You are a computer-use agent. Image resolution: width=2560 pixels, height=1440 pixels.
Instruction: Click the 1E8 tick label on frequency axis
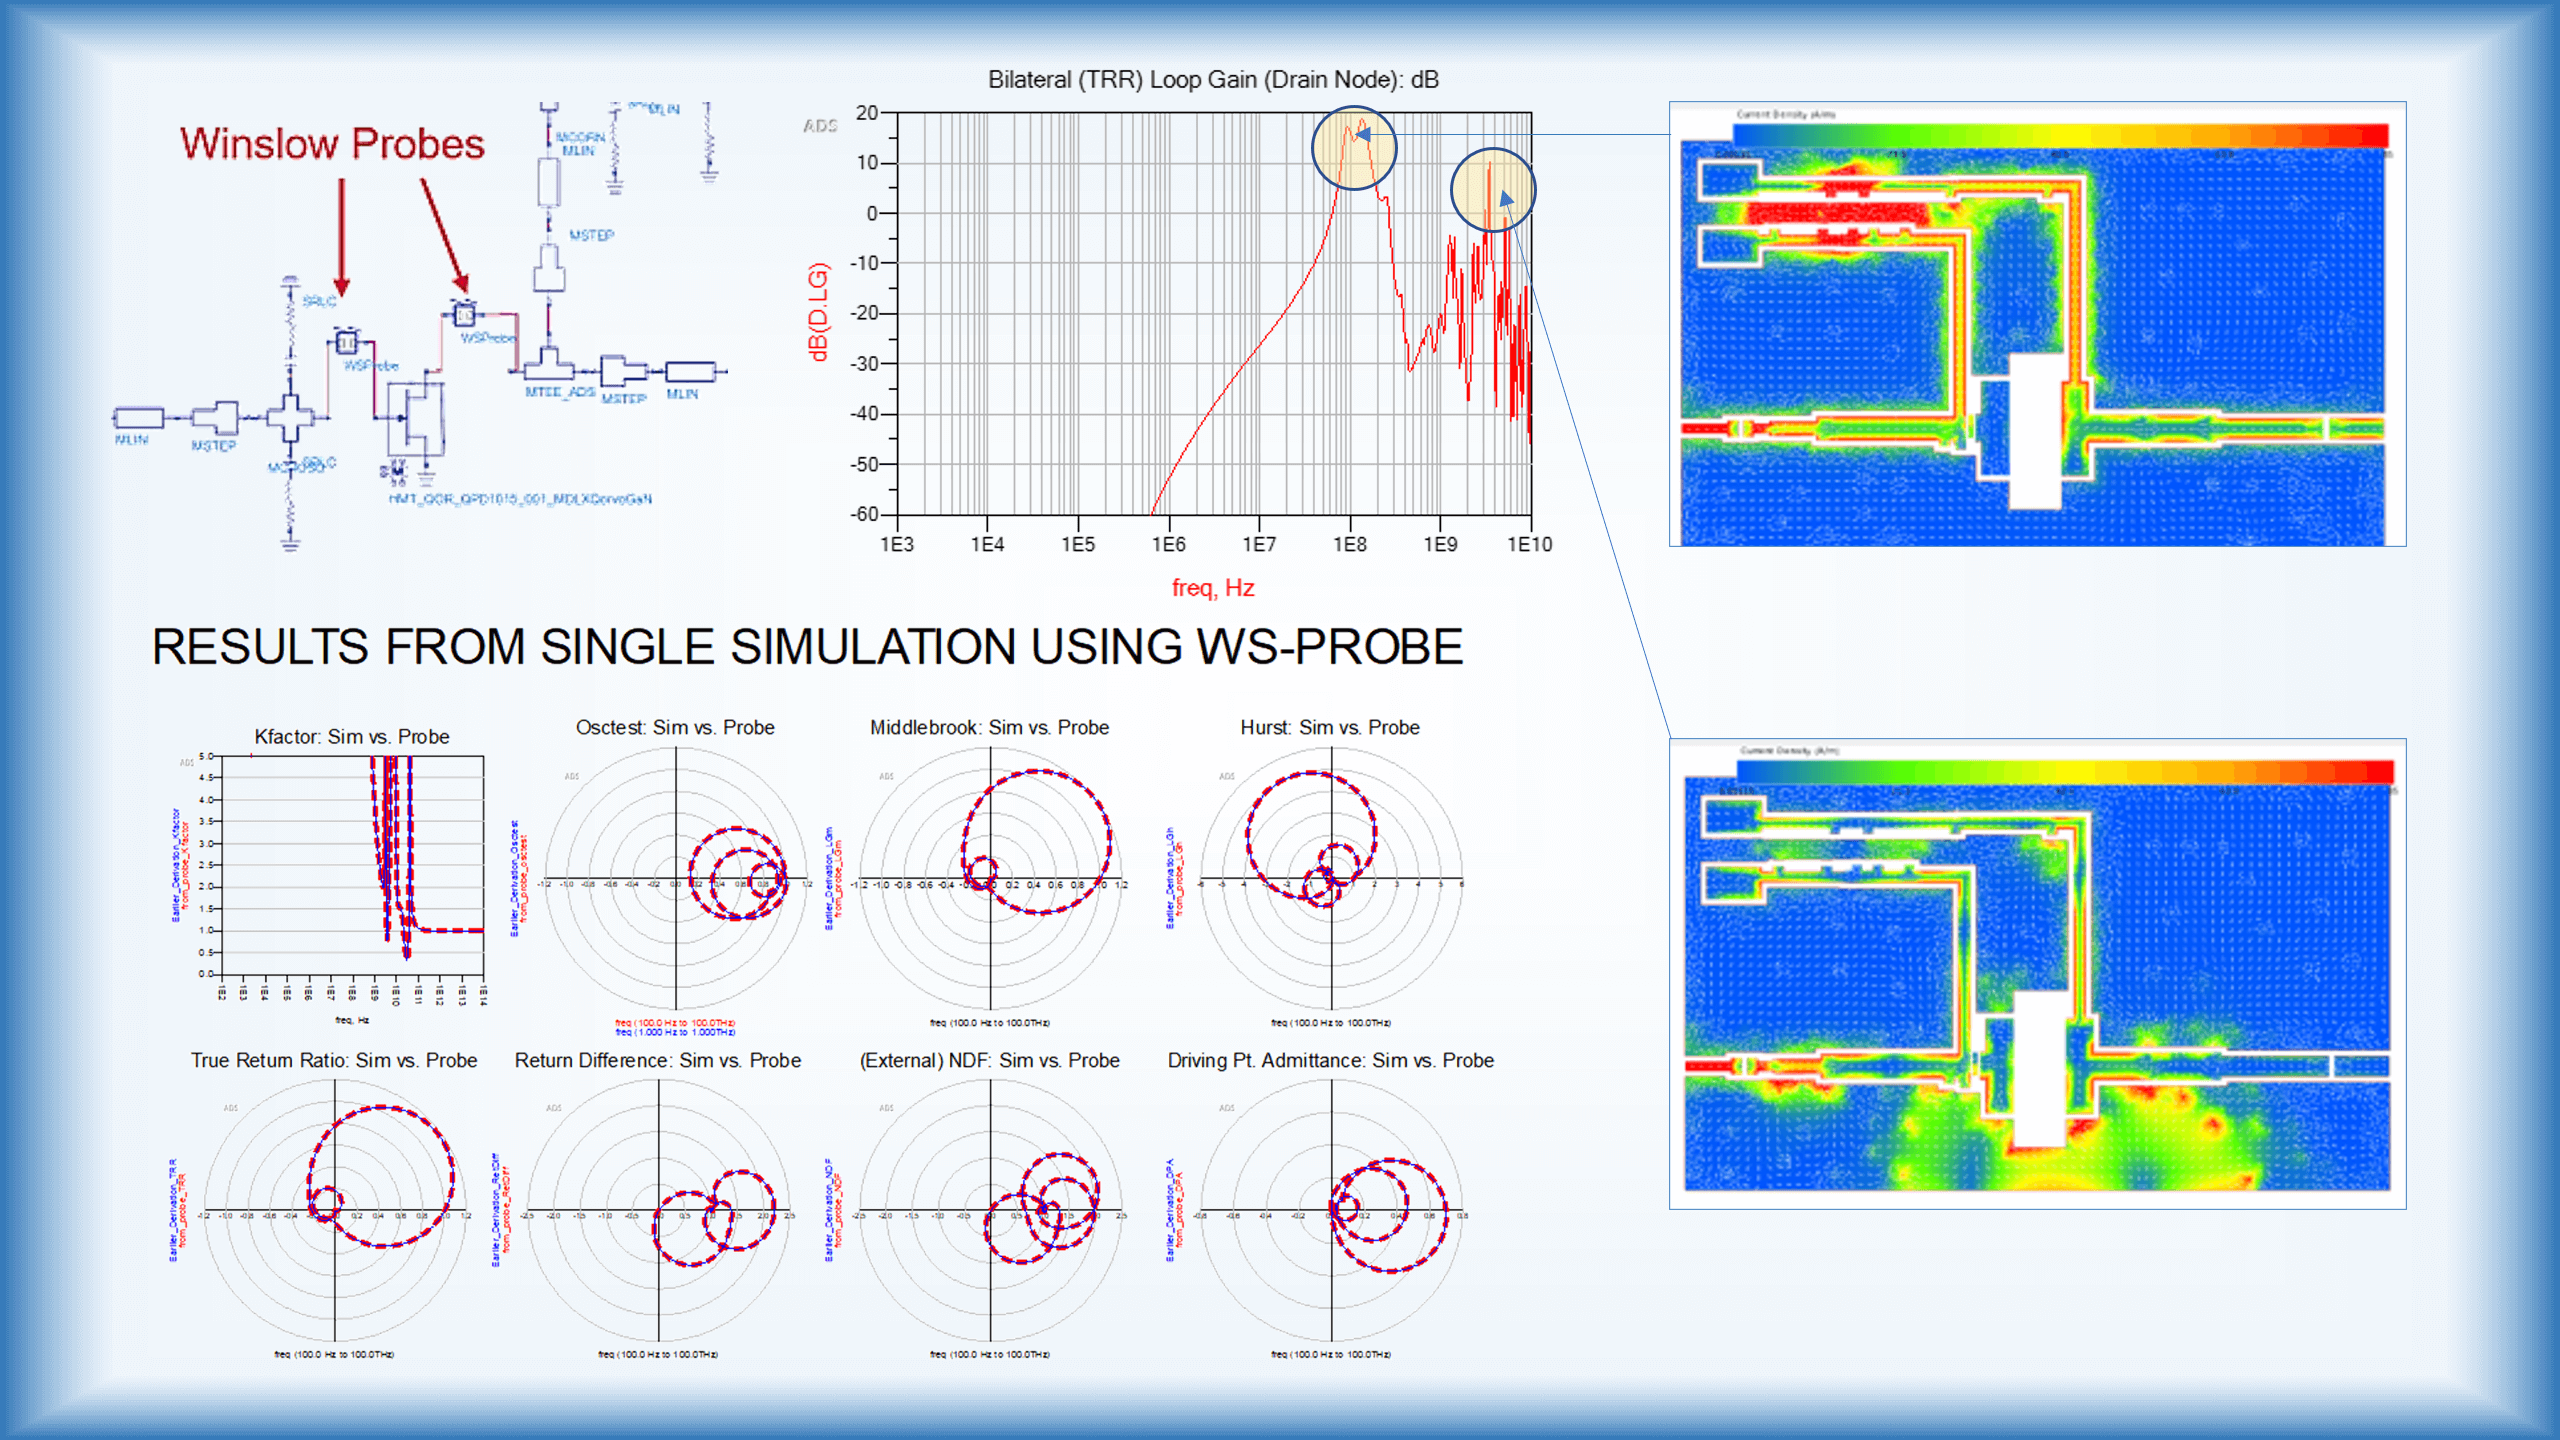(1349, 544)
